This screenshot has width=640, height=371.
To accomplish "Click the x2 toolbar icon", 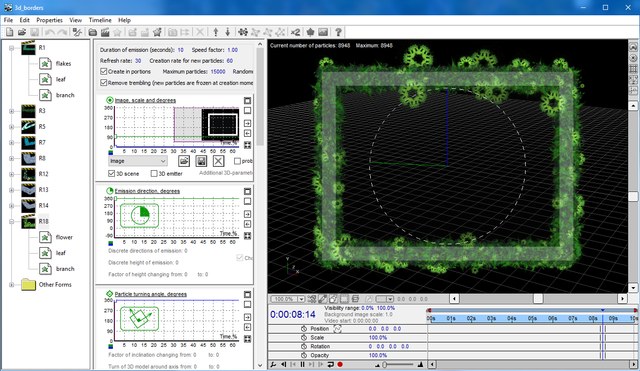I will click(x=295, y=32).
